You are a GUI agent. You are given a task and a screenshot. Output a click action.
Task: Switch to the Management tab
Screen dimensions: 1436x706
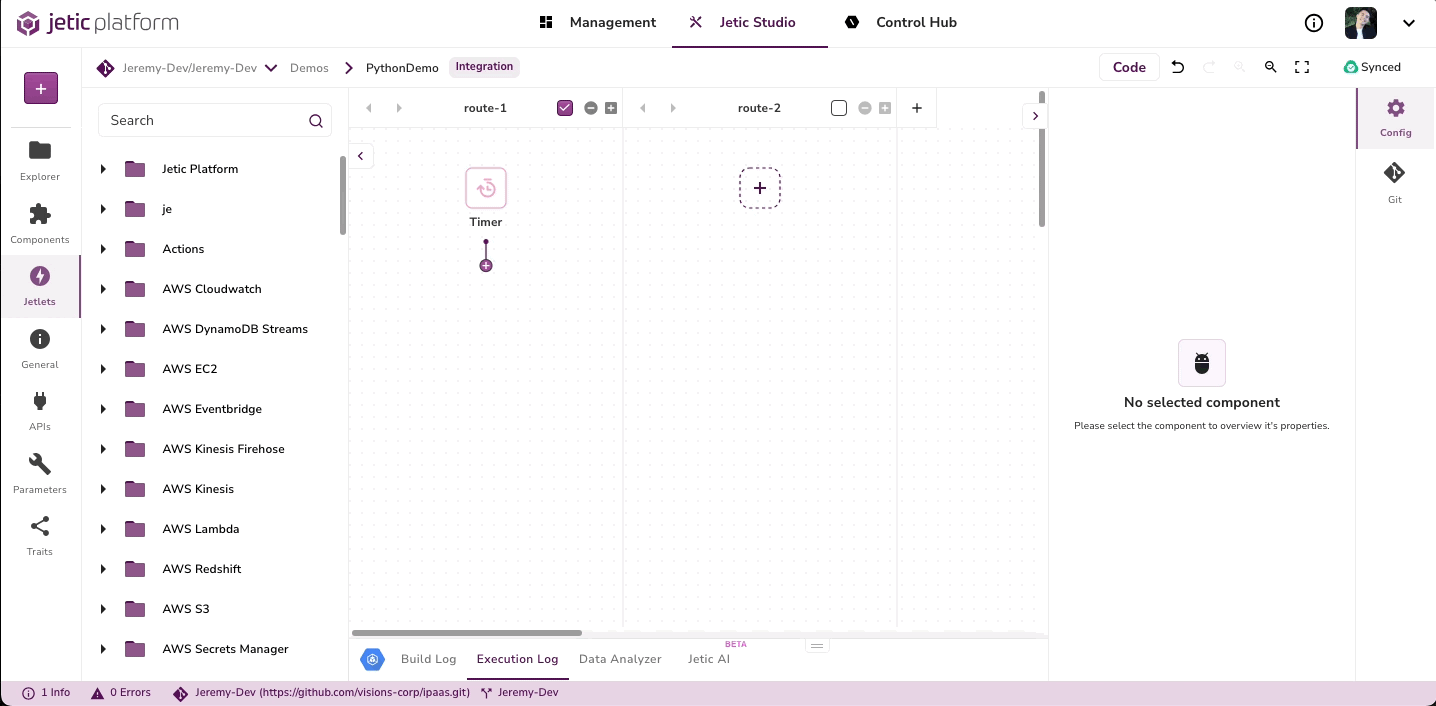tap(597, 23)
